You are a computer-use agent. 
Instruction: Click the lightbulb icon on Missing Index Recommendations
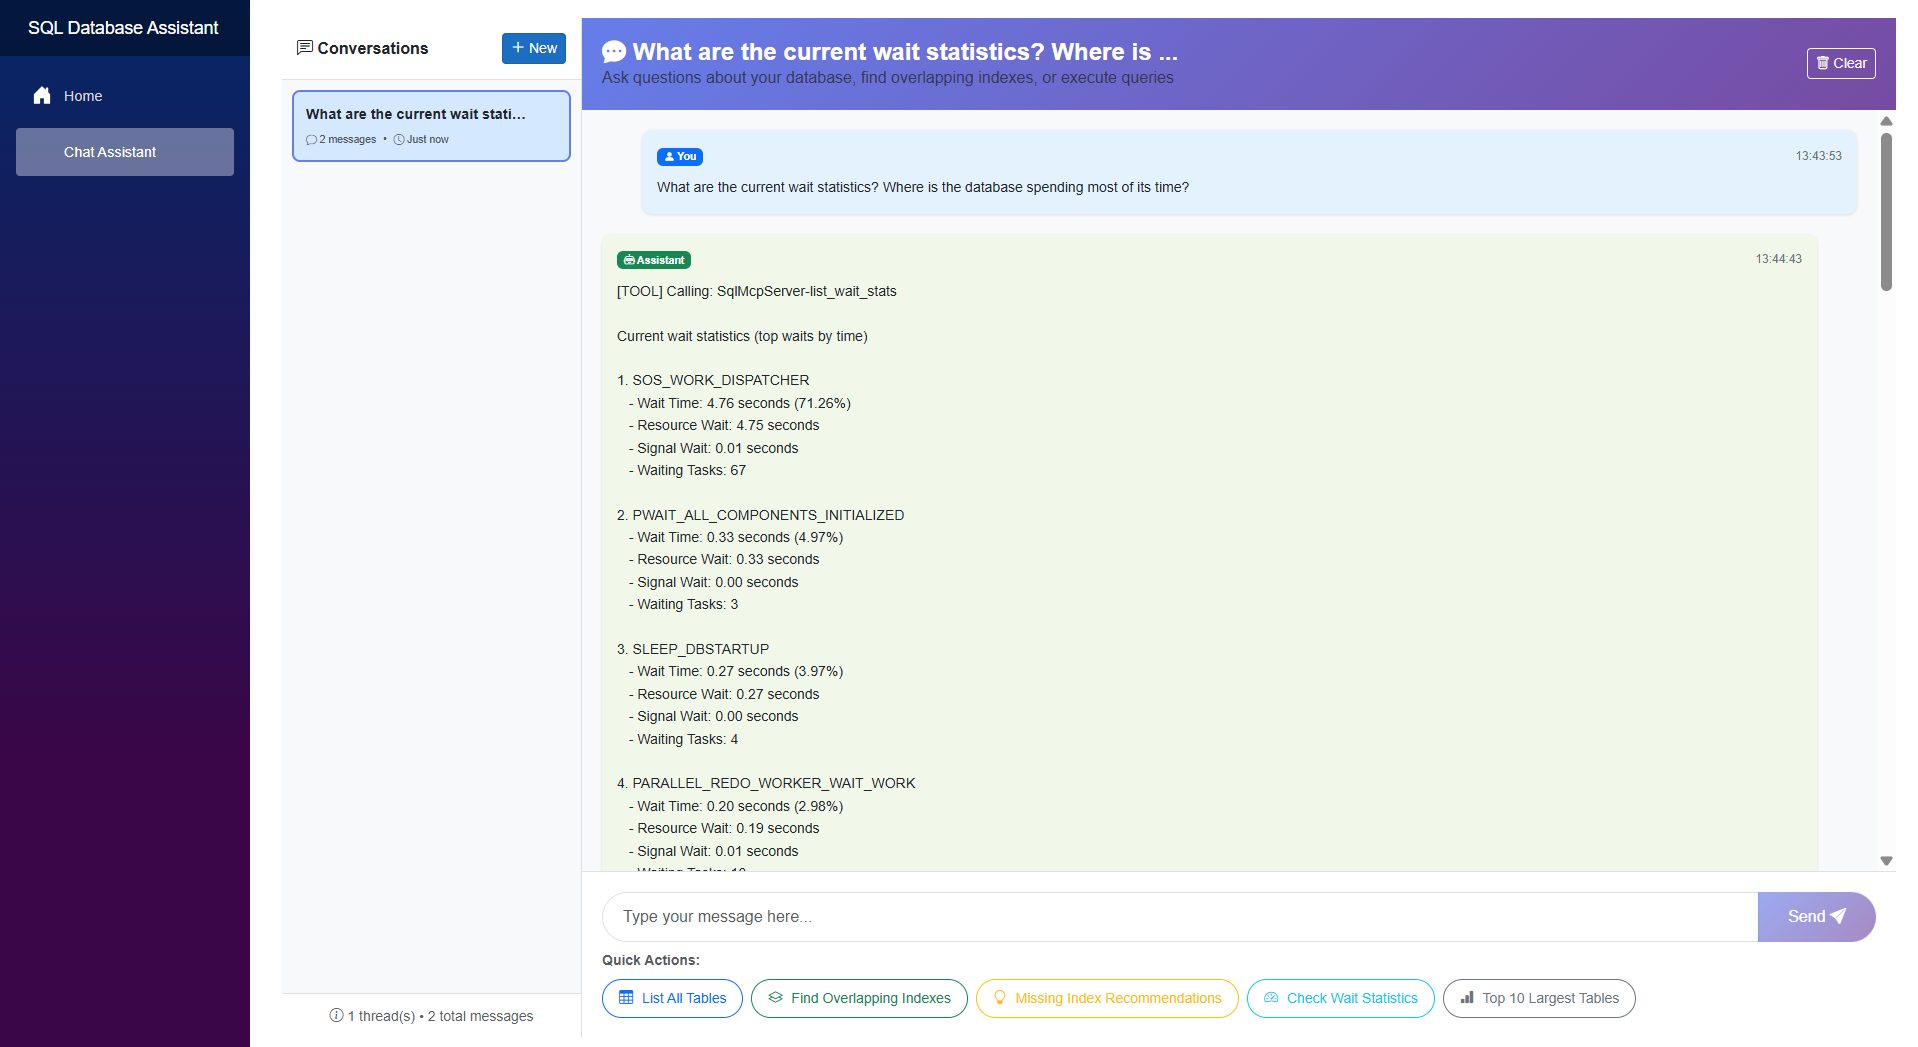coord(999,998)
